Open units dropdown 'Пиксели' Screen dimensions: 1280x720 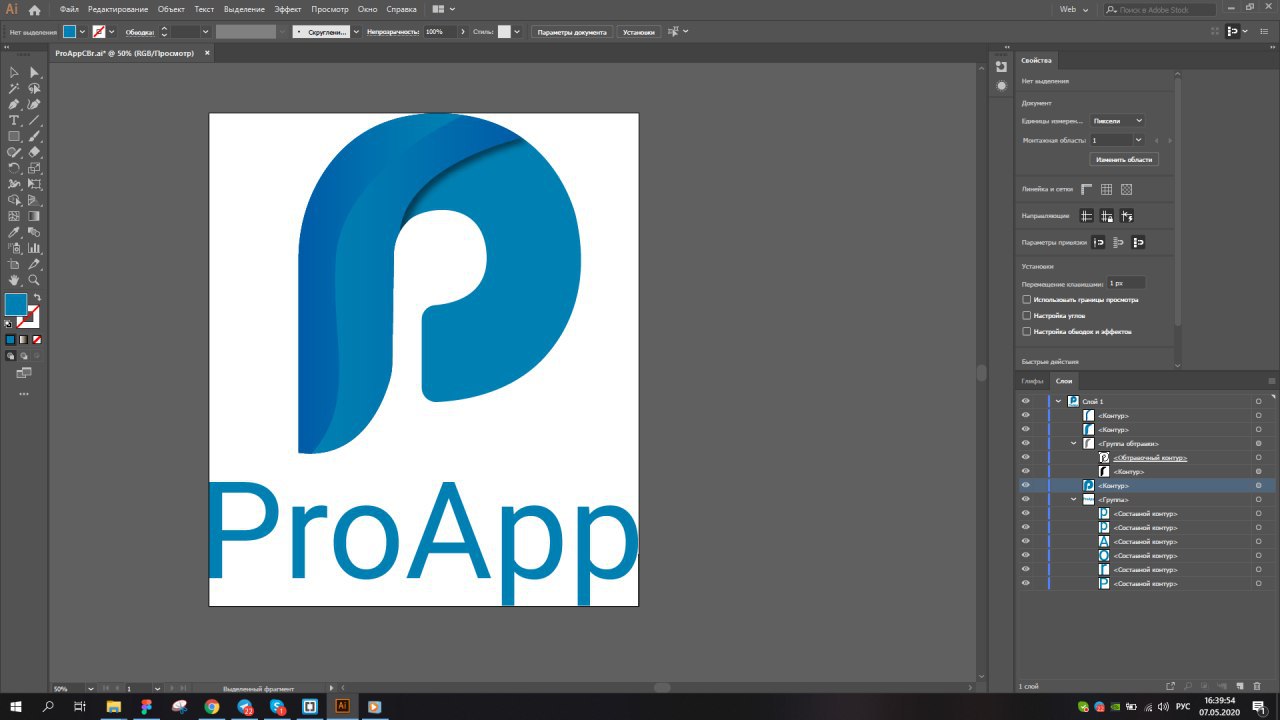[1117, 120]
